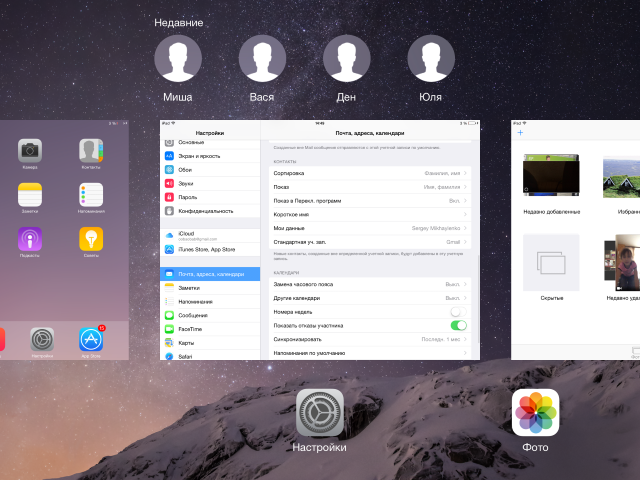This screenshot has height=480, width=640.
Task: Open the Настройки app icon below the cards
Action: [320, 413]
